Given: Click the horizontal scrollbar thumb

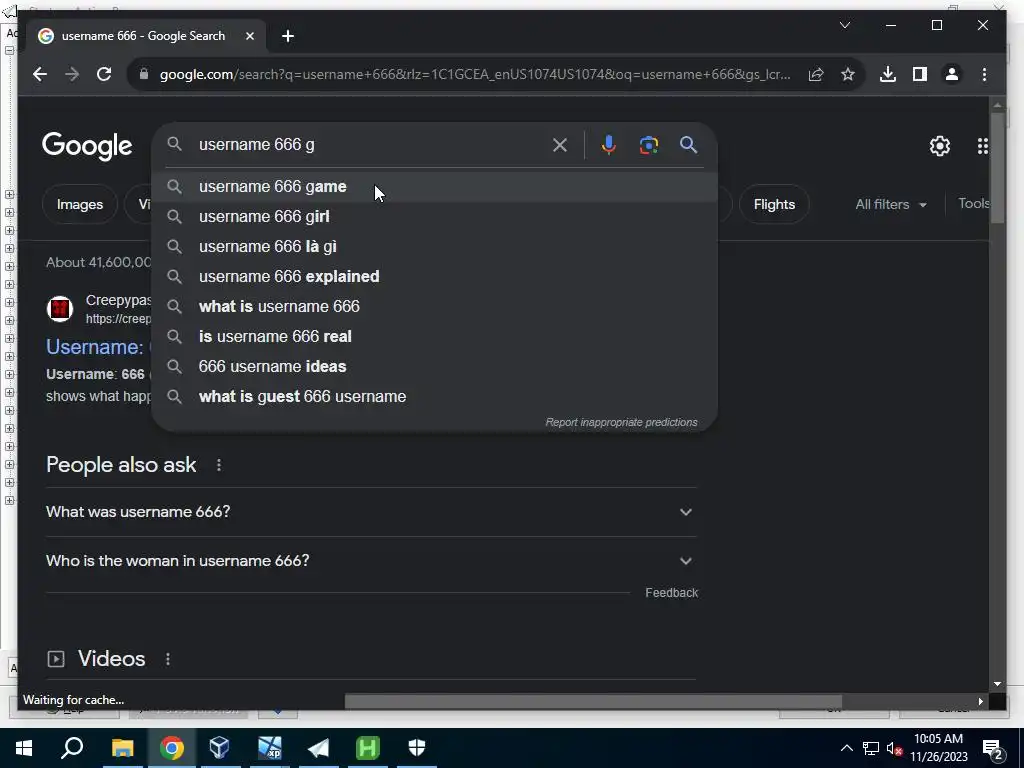Looking at the screenshot, I should point(593,701).
